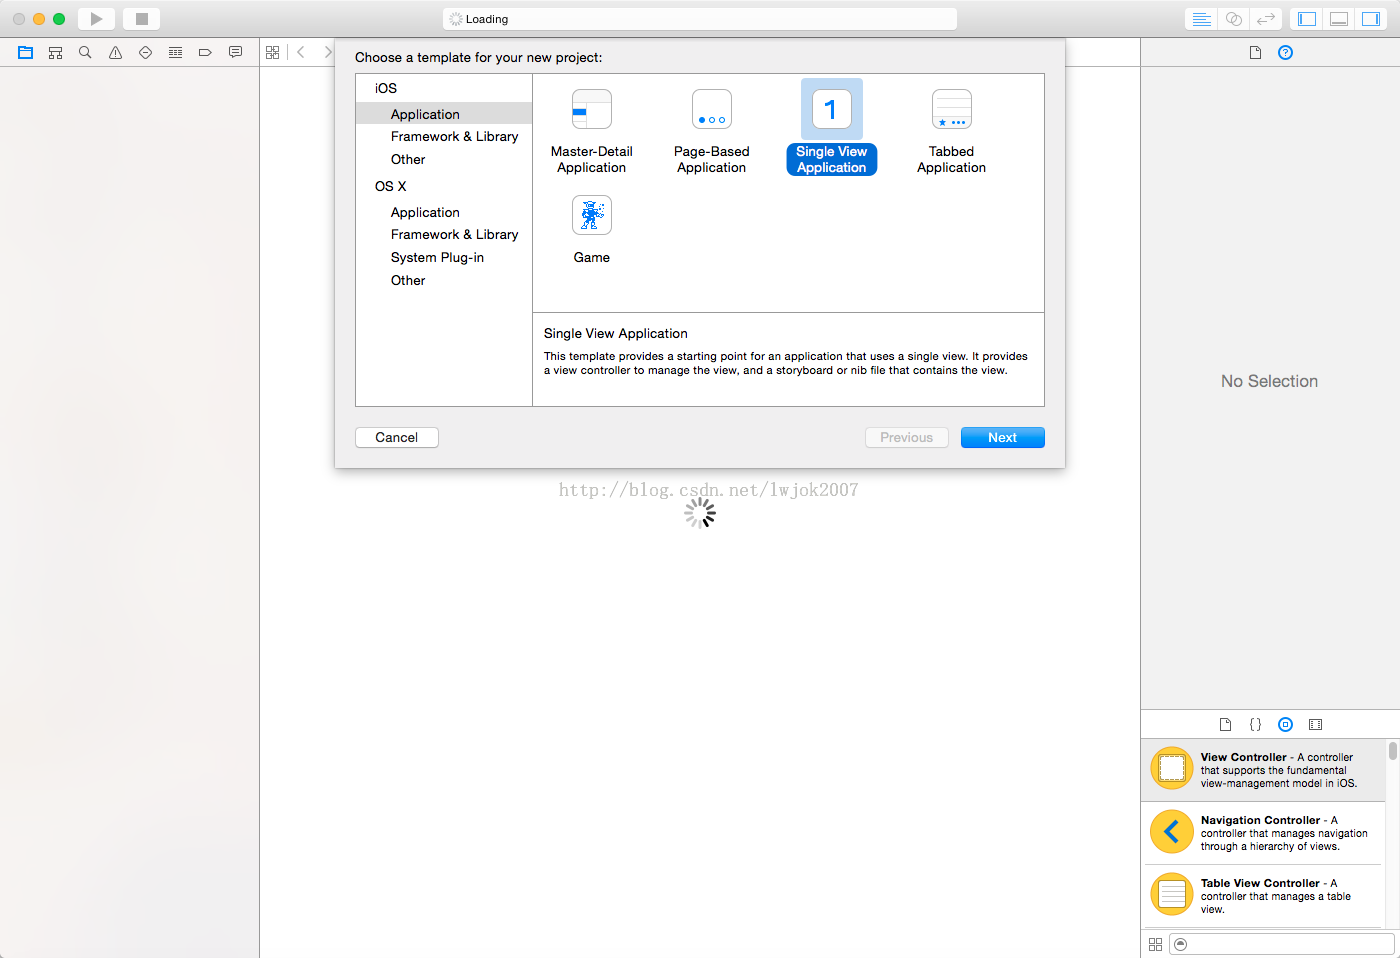The image size is (1400, 958).
Task: Click the iOS section header
Action: [x=386, y=88]
